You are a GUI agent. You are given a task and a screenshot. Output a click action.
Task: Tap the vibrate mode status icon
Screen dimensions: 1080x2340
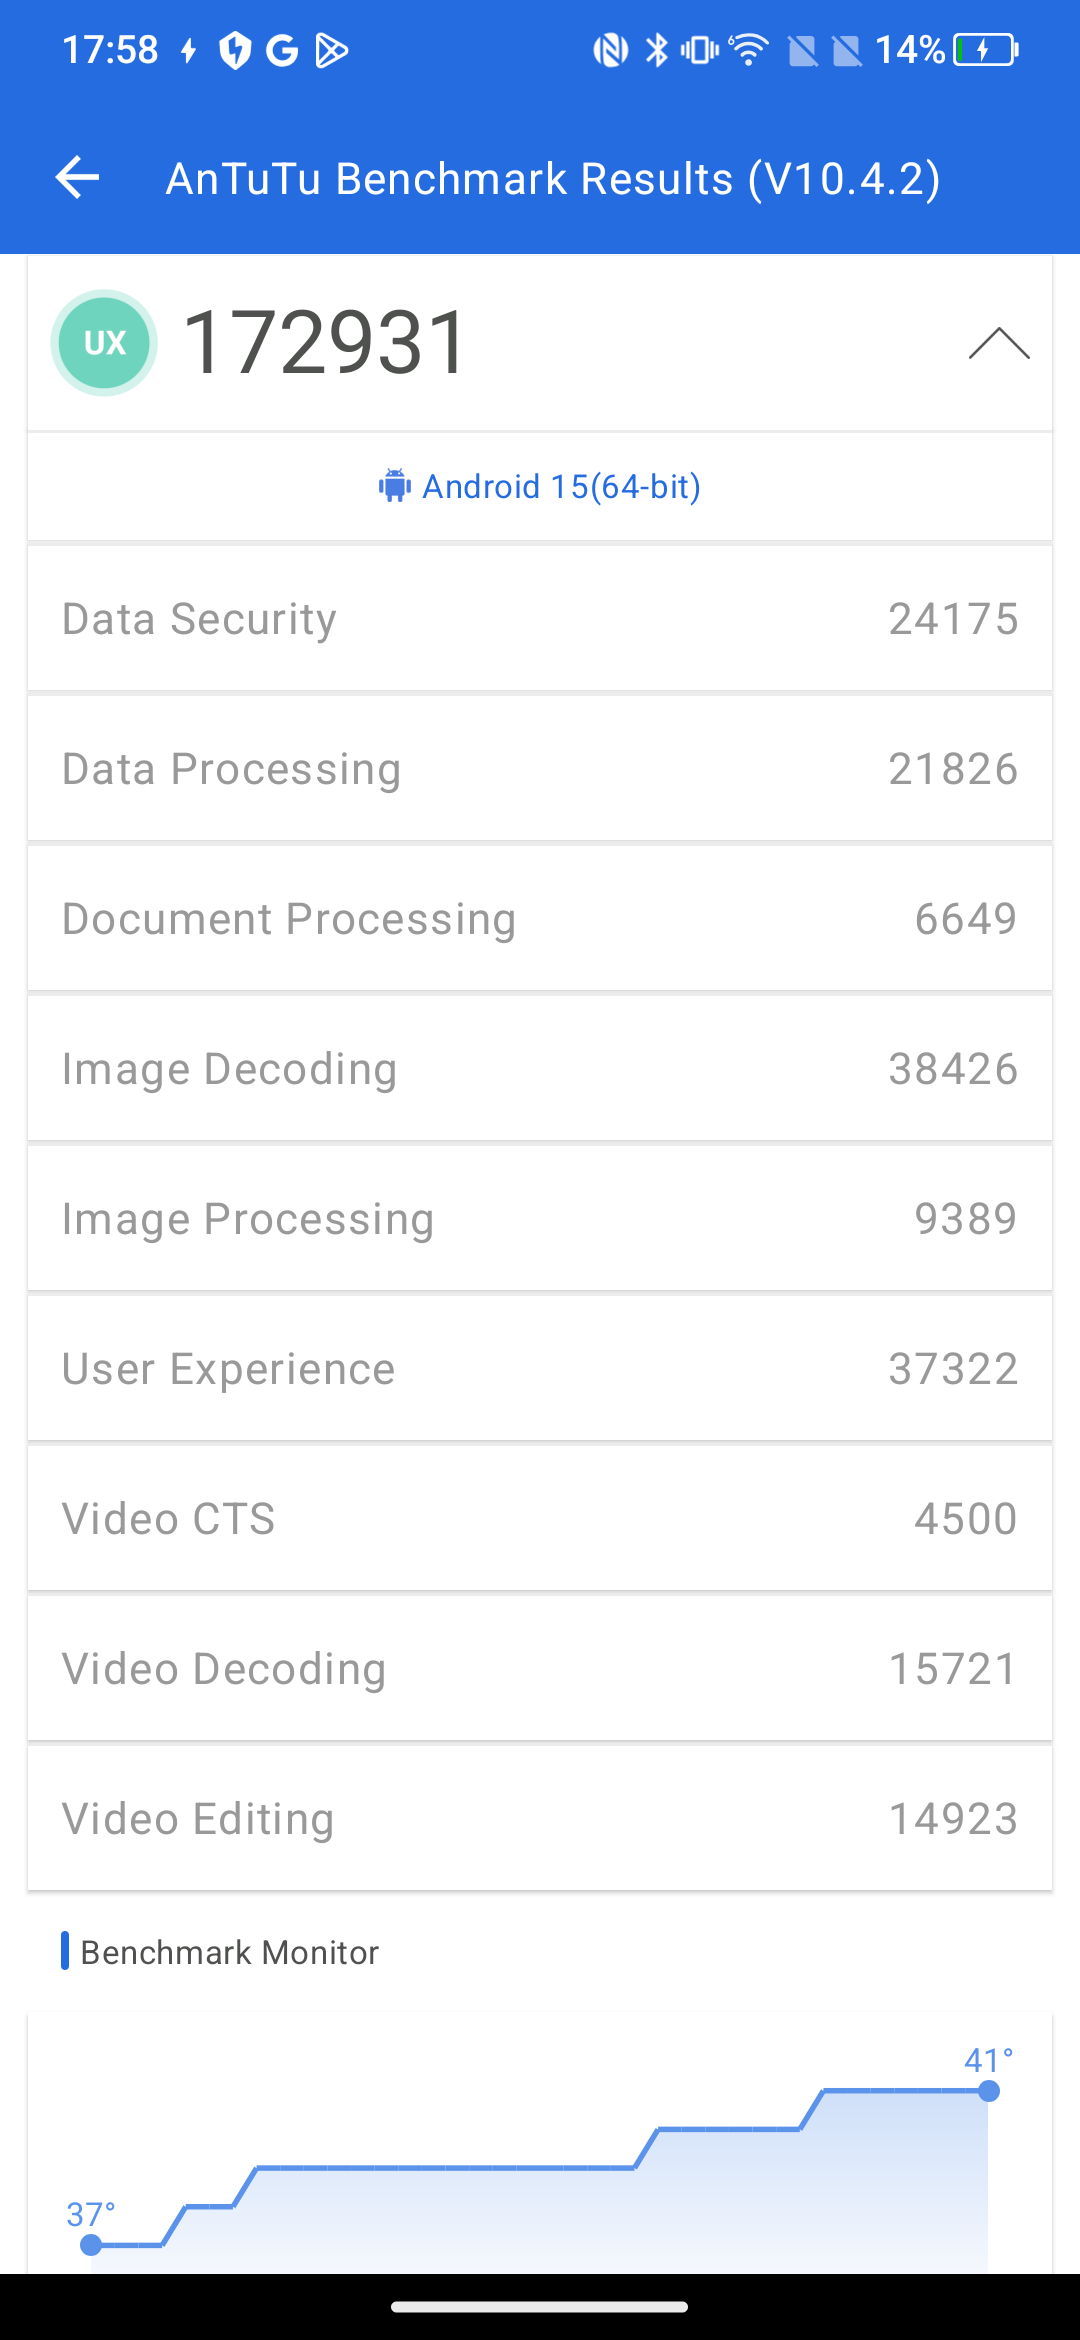pyautogui.click(x=699, y=49)
